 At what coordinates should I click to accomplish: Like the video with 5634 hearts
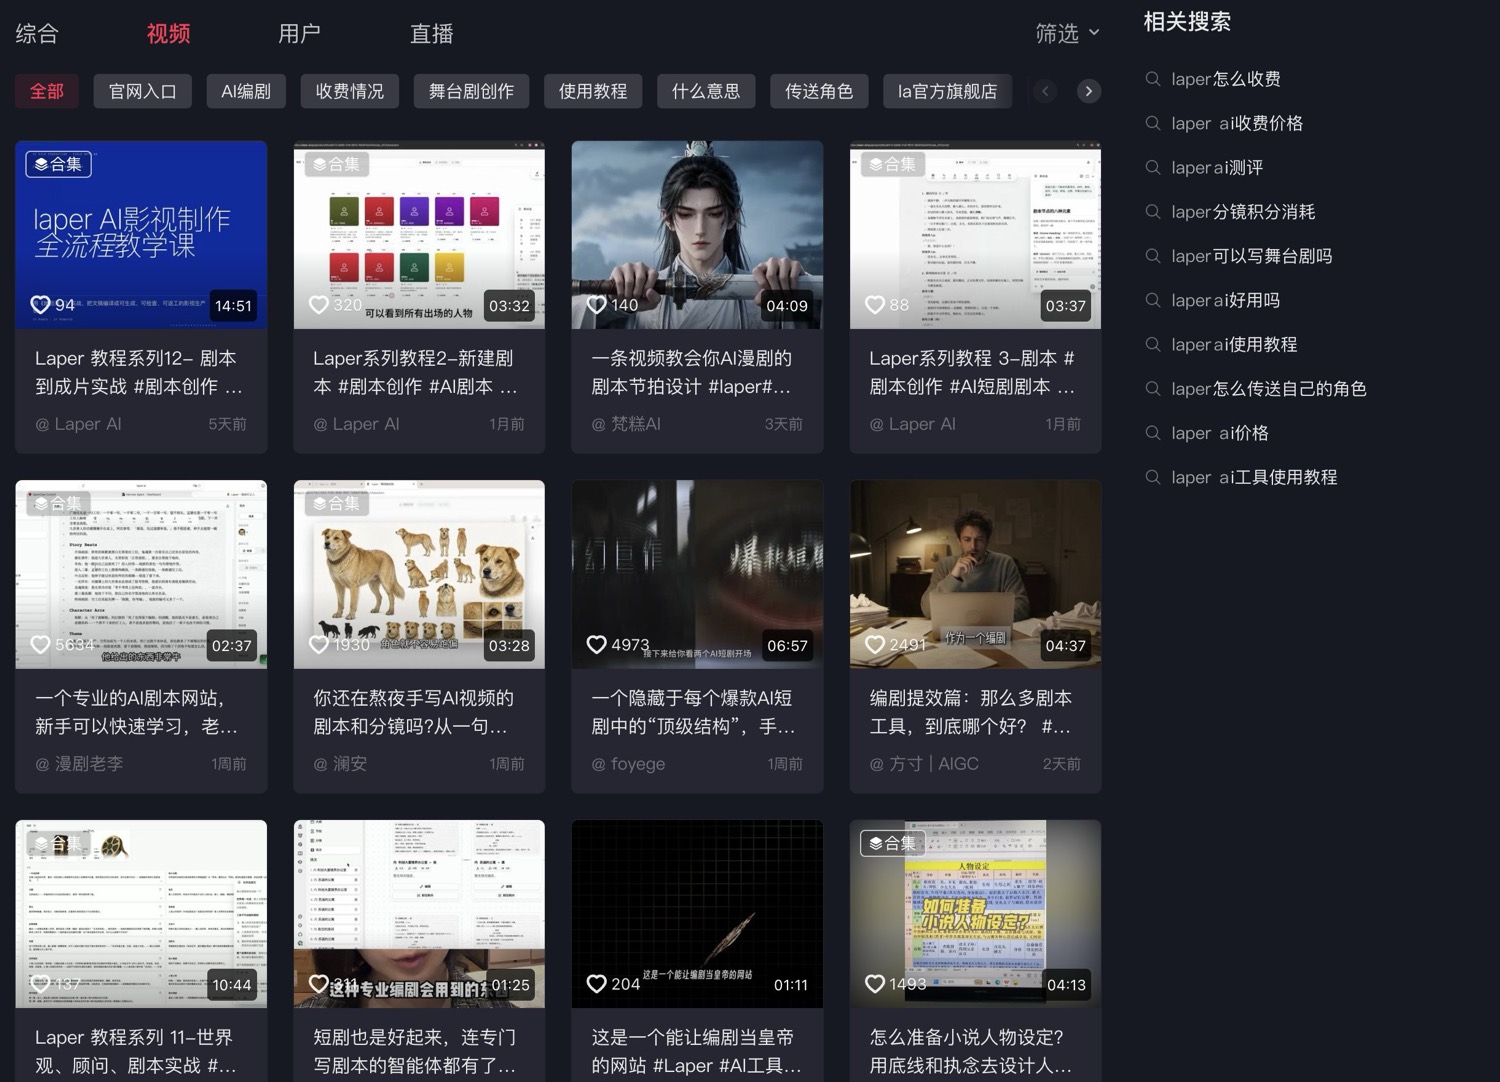40,645
